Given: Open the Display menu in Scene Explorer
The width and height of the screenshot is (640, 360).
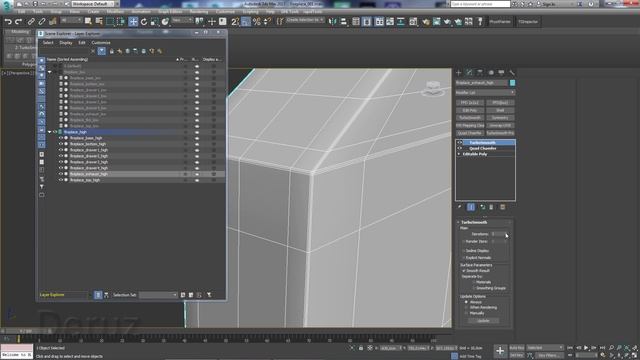Looking at the screenshot, I should 66,42.
